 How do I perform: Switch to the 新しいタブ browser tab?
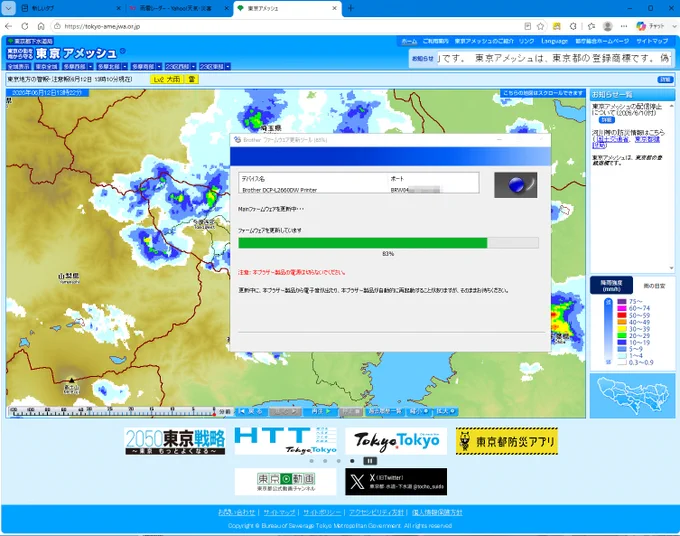tap(69, 8)
